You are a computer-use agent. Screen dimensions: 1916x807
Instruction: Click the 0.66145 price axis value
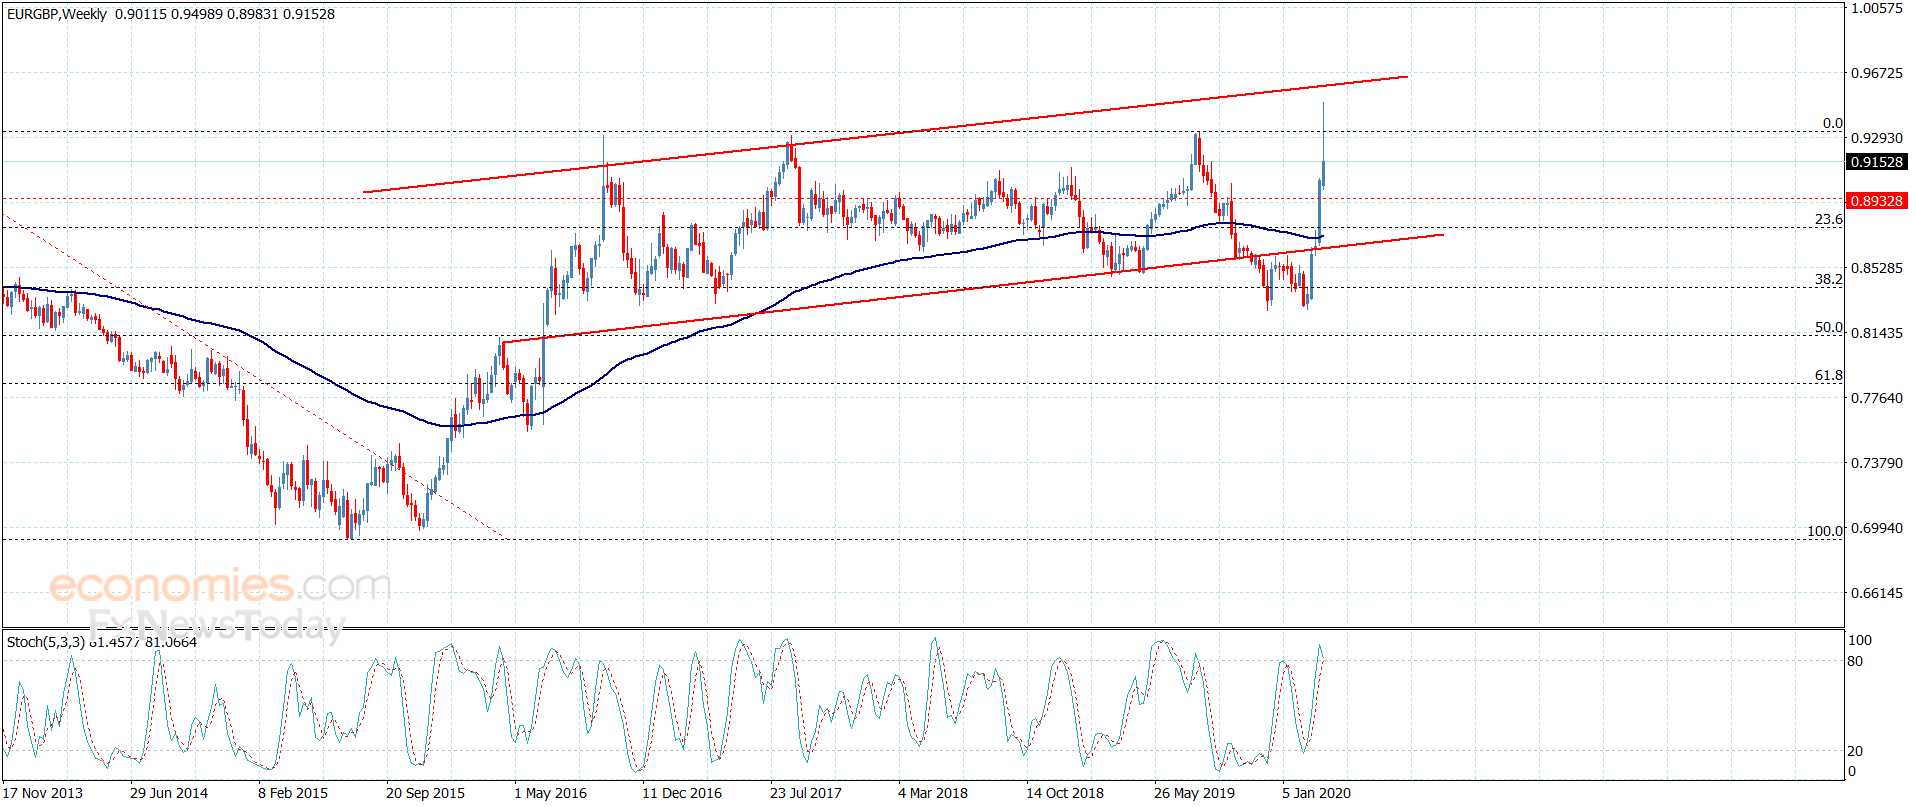[1877, 593]
